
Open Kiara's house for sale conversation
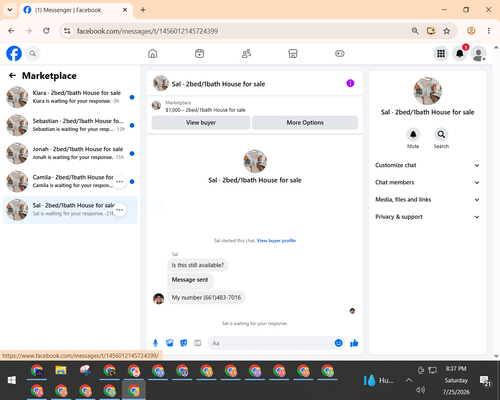70,97
